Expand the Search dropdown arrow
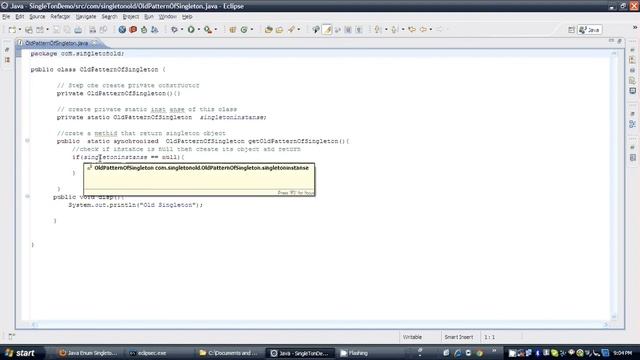This screenshot has width=640, height=360. click(299, 30)
